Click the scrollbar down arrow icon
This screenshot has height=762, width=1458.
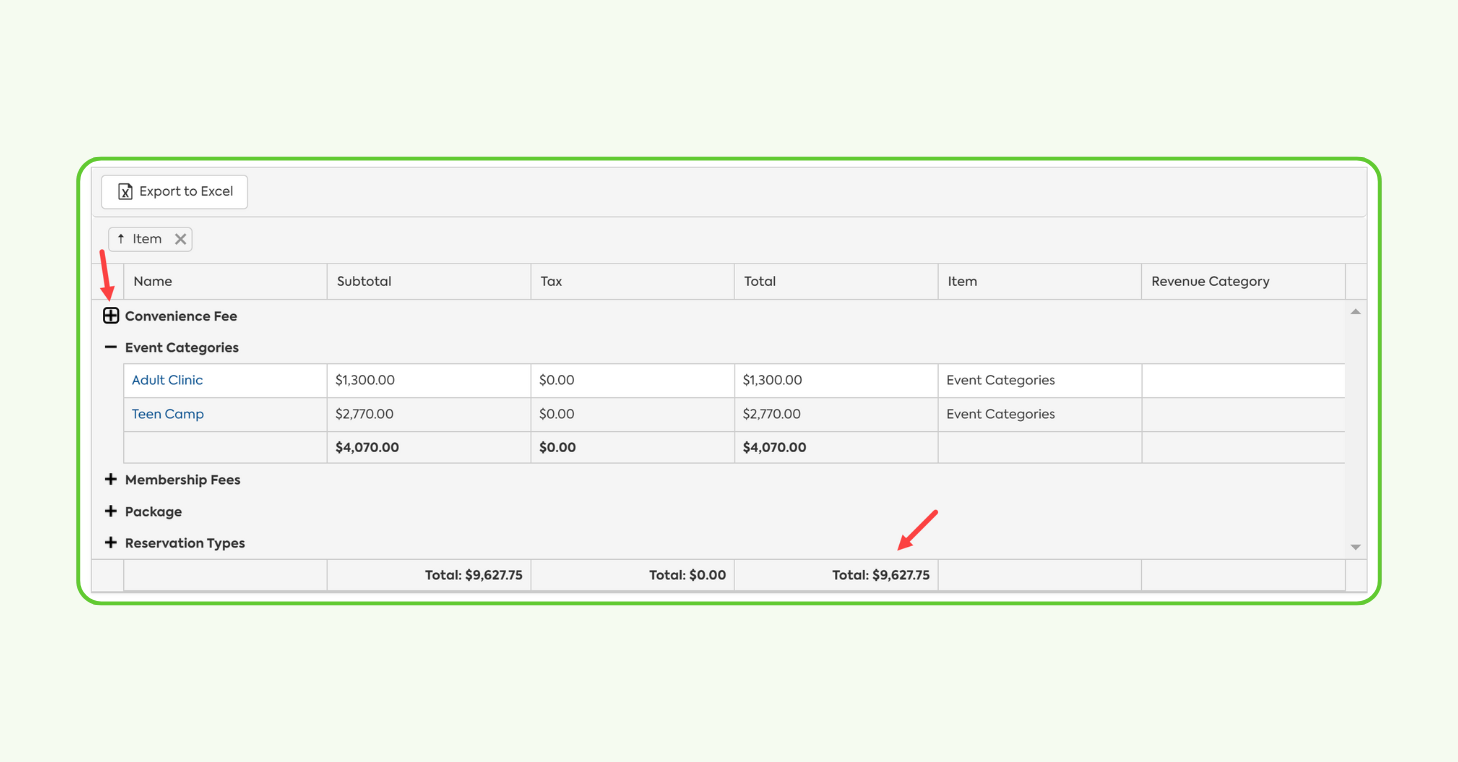[x=1355, y=547]
